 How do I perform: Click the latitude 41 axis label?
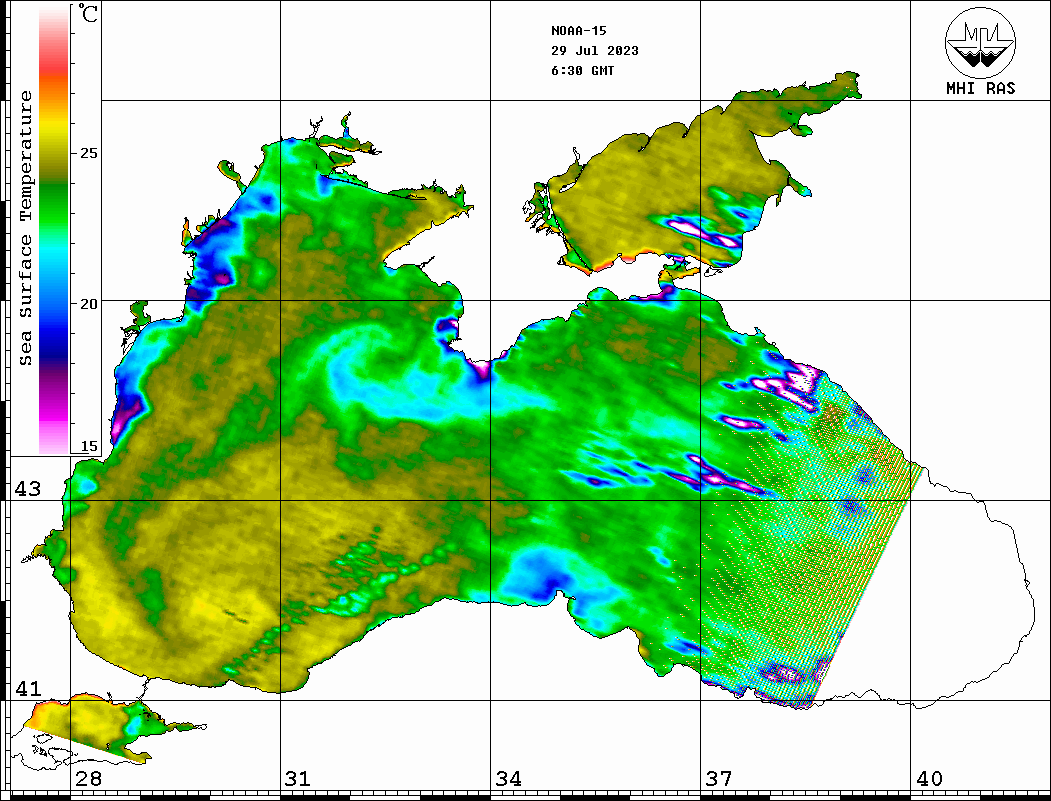tap(28, 689)
